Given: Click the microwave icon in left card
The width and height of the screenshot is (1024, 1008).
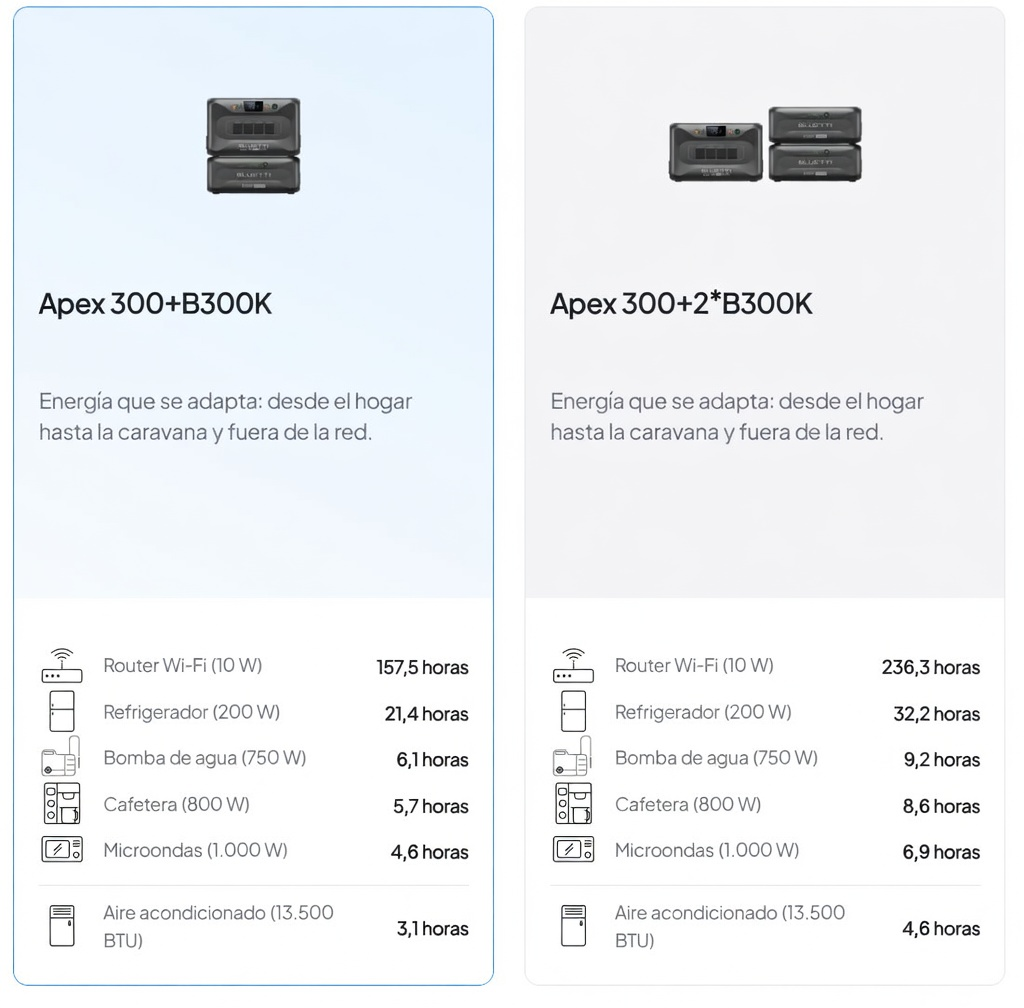Looking at the screenshot, I should tap(62, 850).
